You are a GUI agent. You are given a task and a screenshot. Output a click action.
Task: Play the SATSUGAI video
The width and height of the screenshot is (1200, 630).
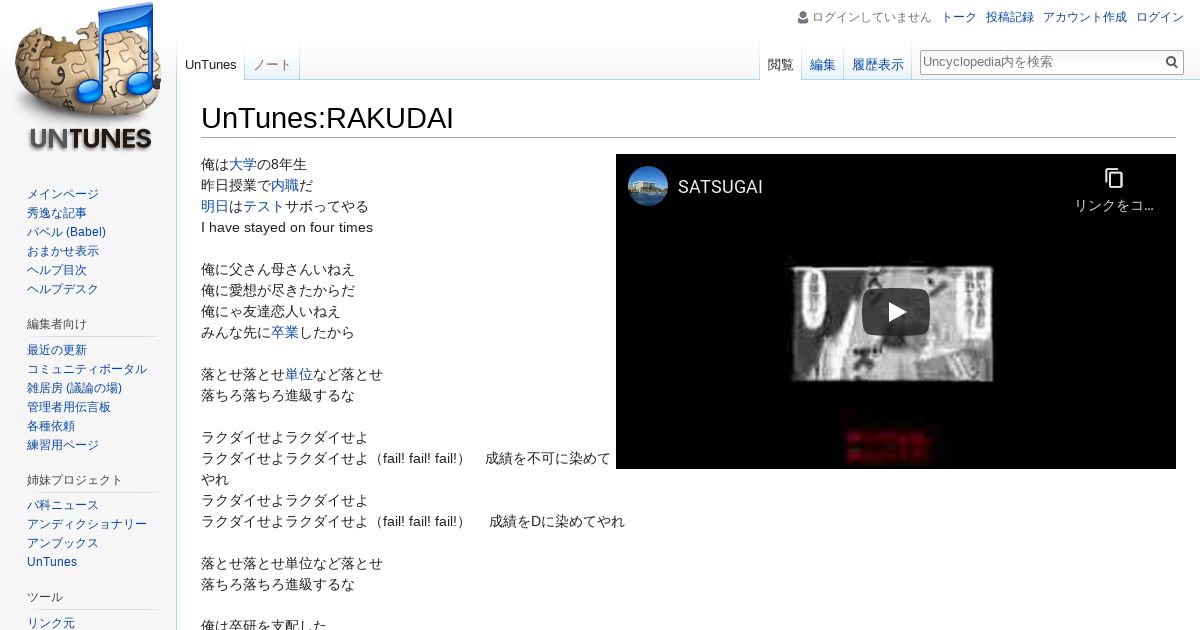tap(896, 312)
